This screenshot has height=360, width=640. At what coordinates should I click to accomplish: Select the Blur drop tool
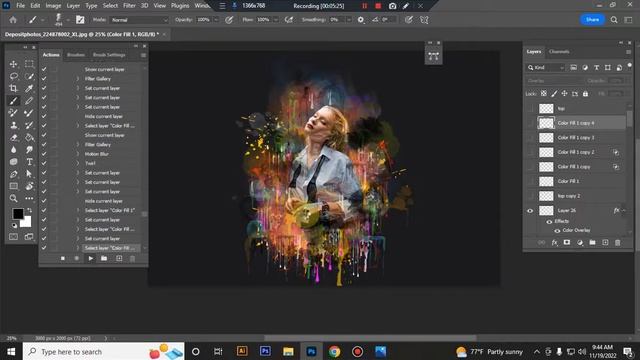point(13,150)
